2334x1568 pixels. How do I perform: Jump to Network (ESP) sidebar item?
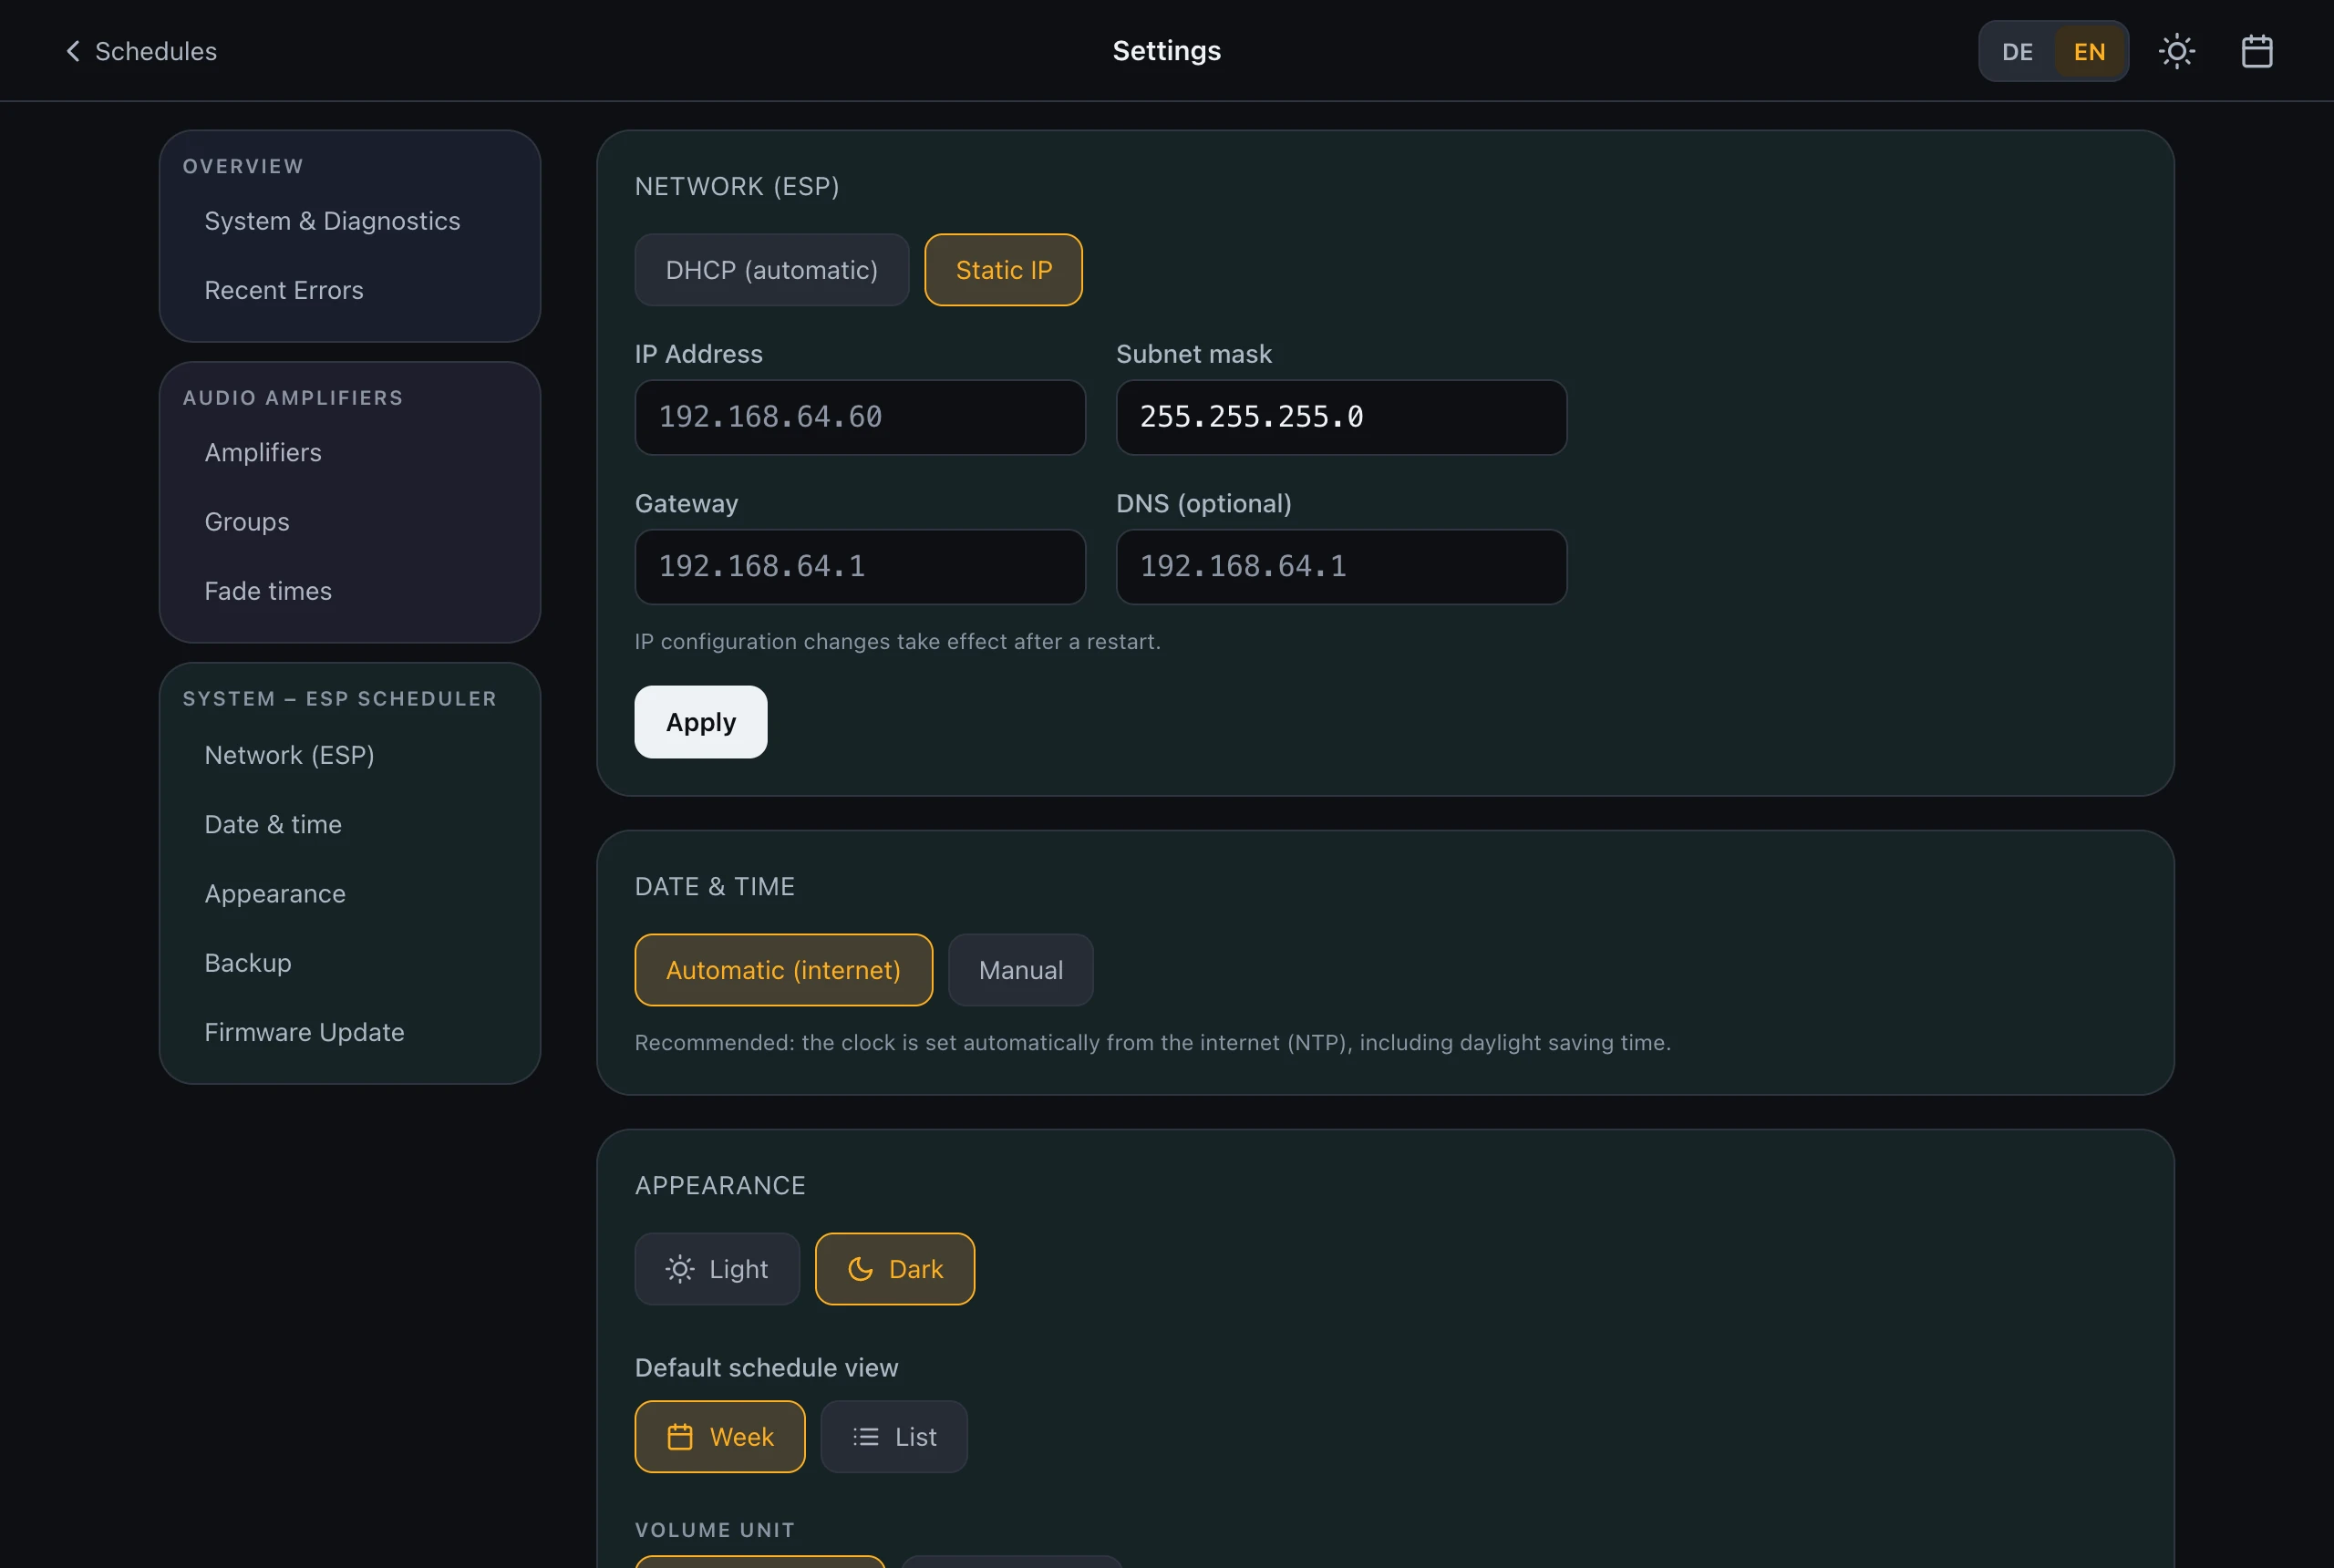(x=289, y=755)
